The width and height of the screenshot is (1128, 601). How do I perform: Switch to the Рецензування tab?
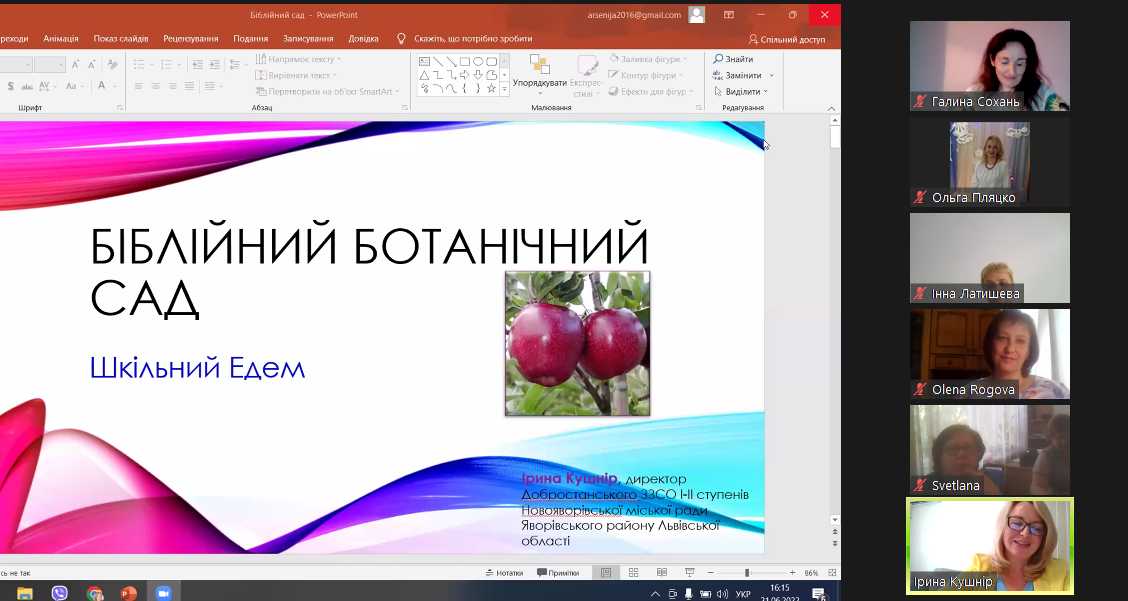[x=190, y=39]
